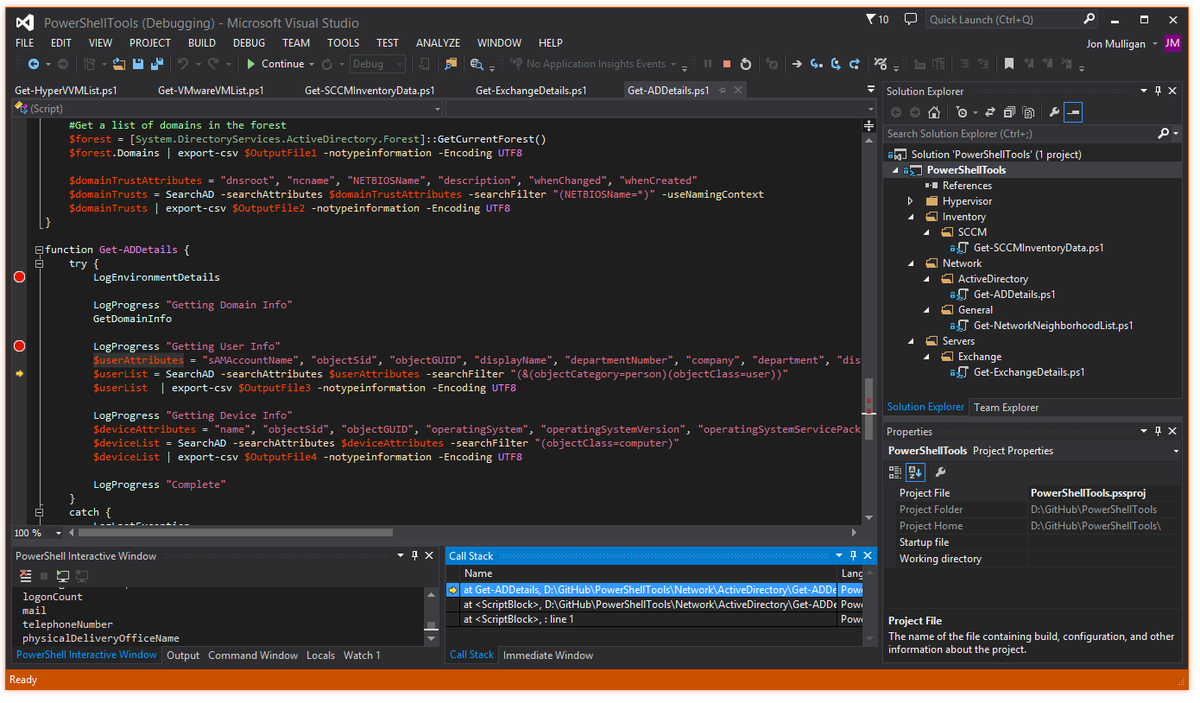The width and height of the screenshot is (1200, 703).
Task: Switch to Get-ExchangeDetails.ps1 tab
Action: click(531, 90)
